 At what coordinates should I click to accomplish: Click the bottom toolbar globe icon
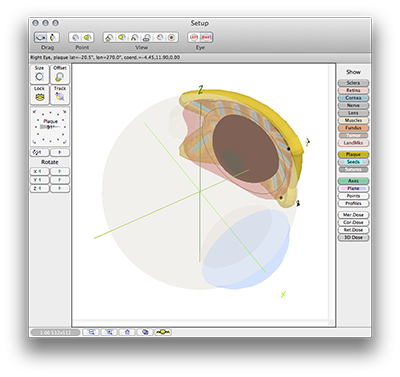click(x=145, y=332)
